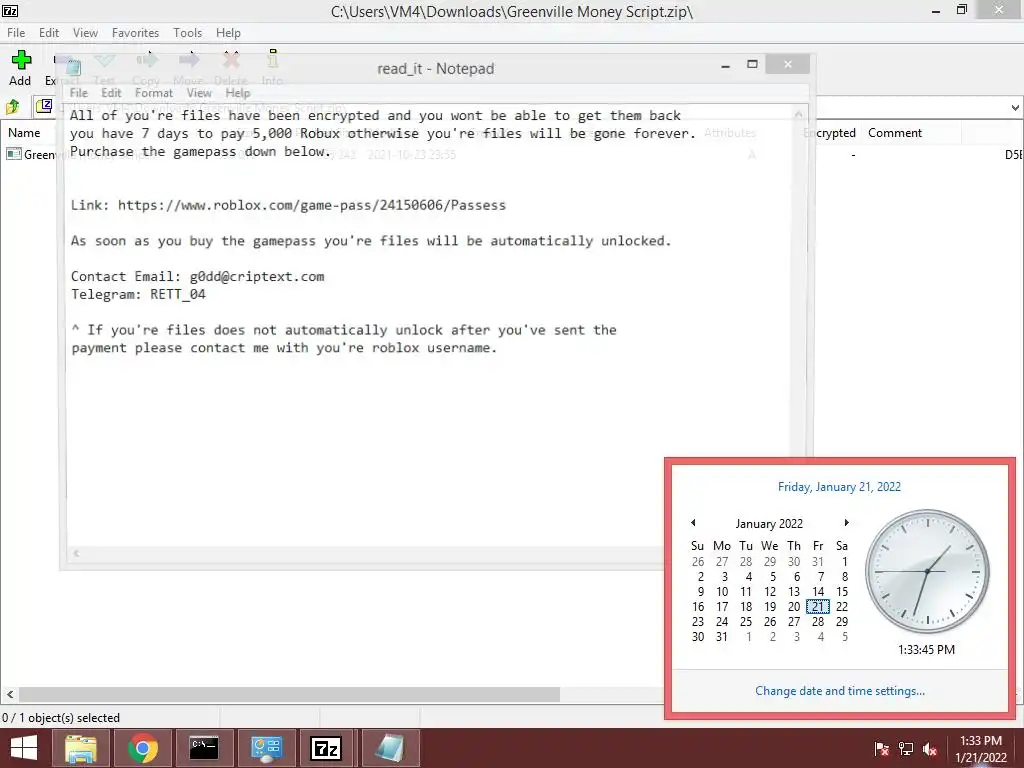The width and height of the screenshot is (1024, 768).
Task: Open the 7-Zip Tools menu
Action: (x=187, y=33)
